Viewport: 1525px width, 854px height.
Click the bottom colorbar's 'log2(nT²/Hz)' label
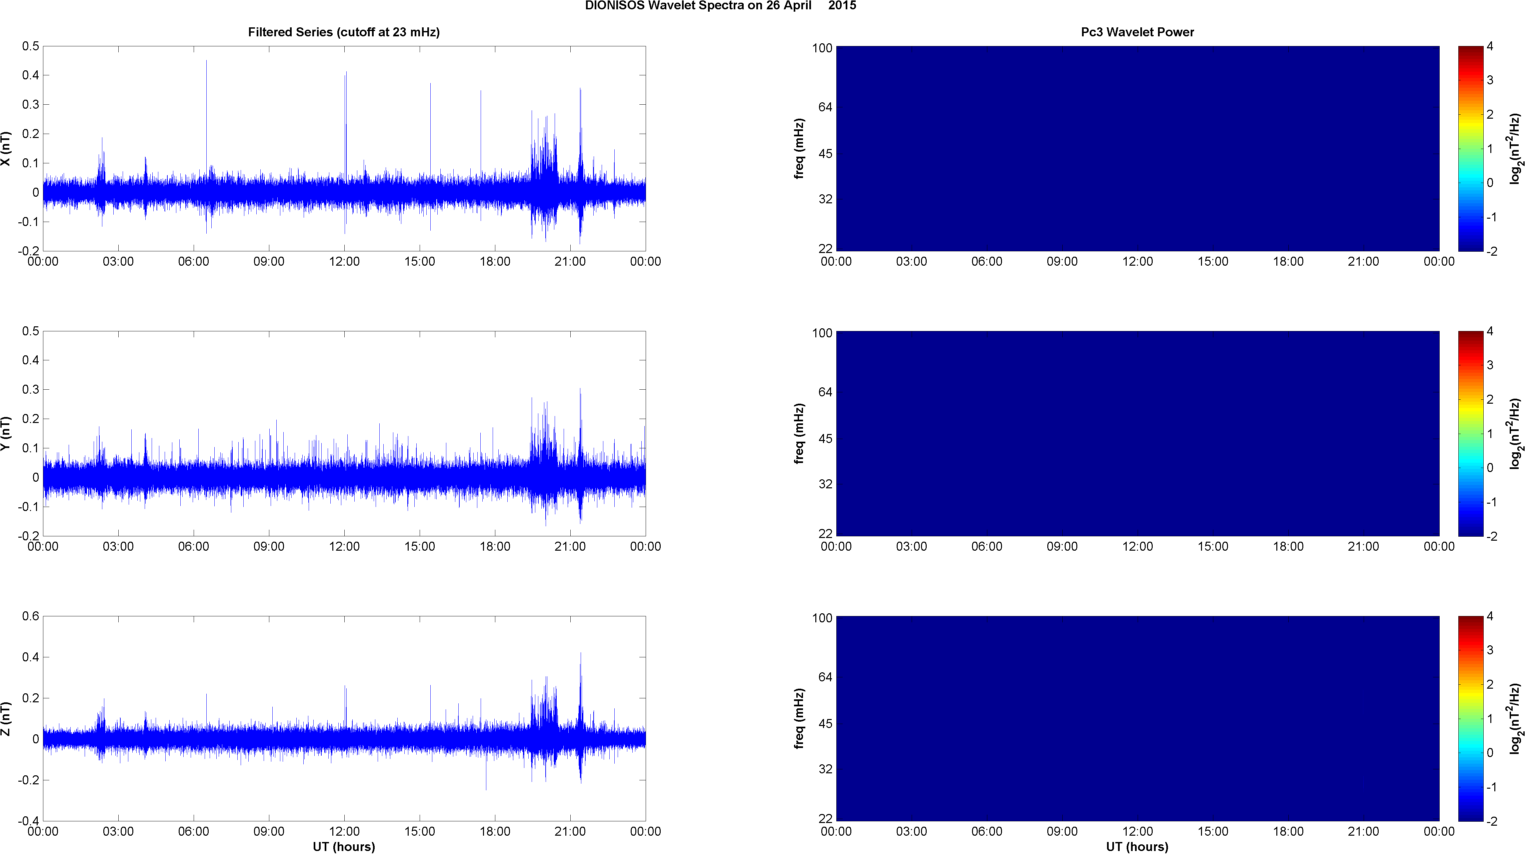1516,719
